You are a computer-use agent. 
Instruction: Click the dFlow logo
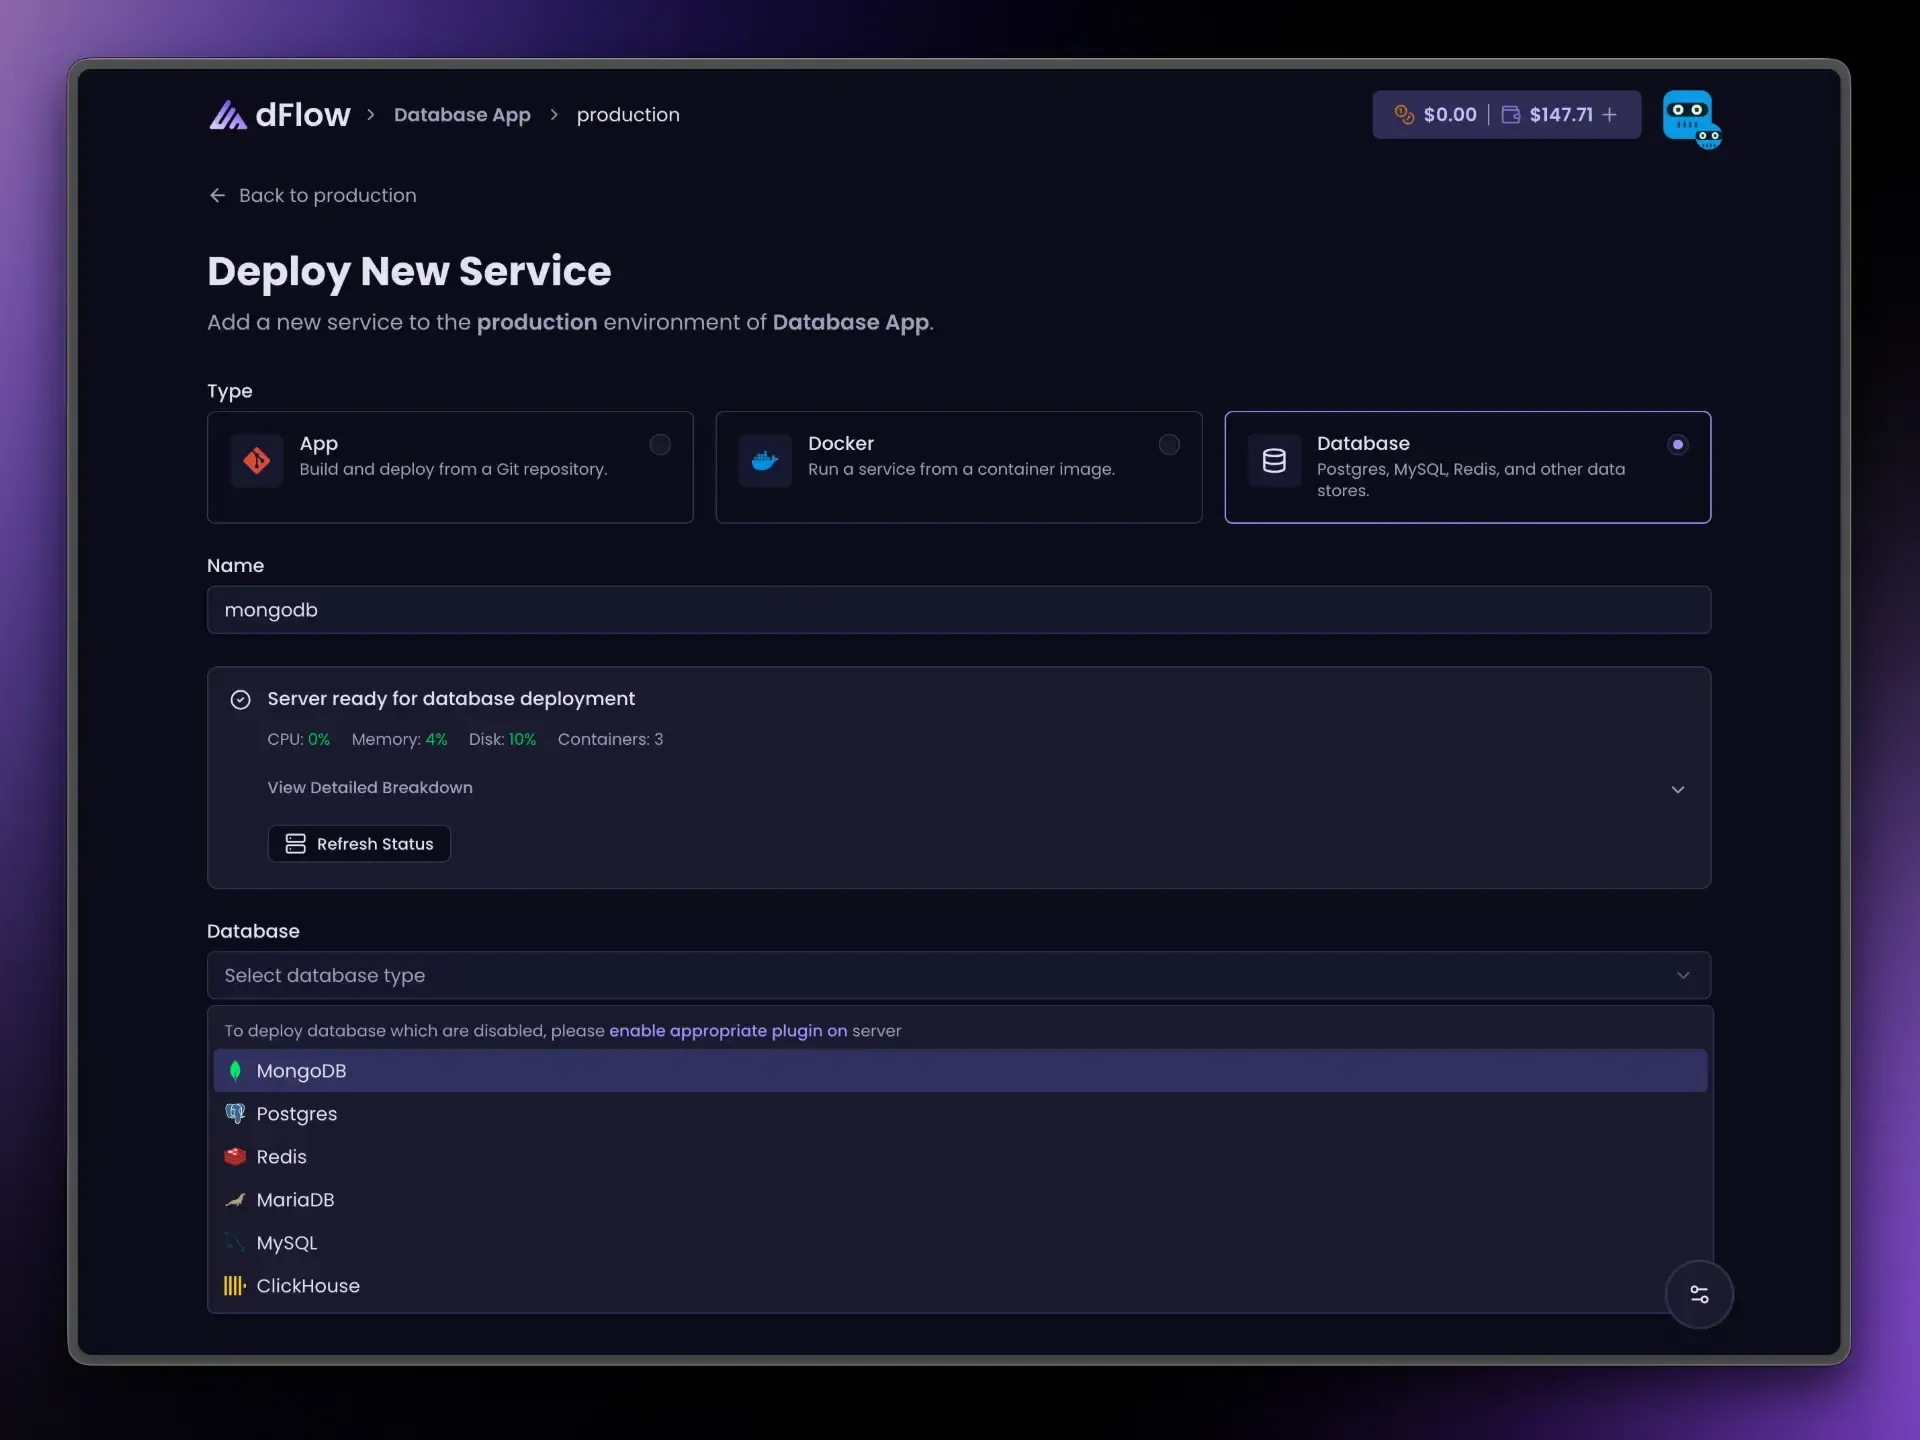(x=279, y=115)
